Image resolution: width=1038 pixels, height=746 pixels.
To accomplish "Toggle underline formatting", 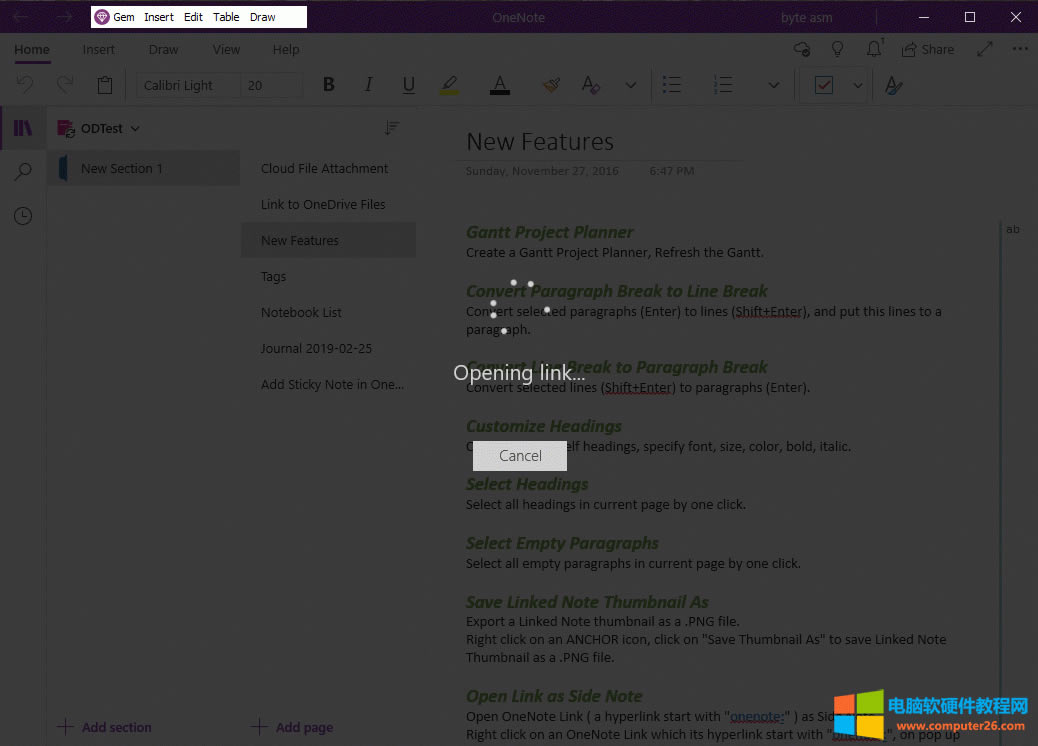I will pyautogui.click(x=408, y=85).
